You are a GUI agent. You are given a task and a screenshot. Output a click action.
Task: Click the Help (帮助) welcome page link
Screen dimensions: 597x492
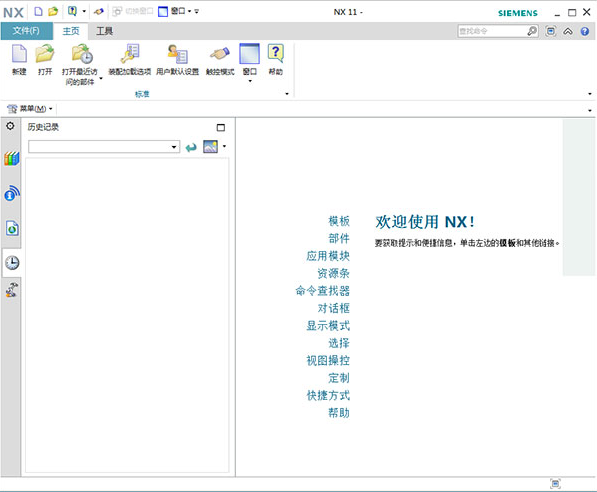tap(339, 413)
